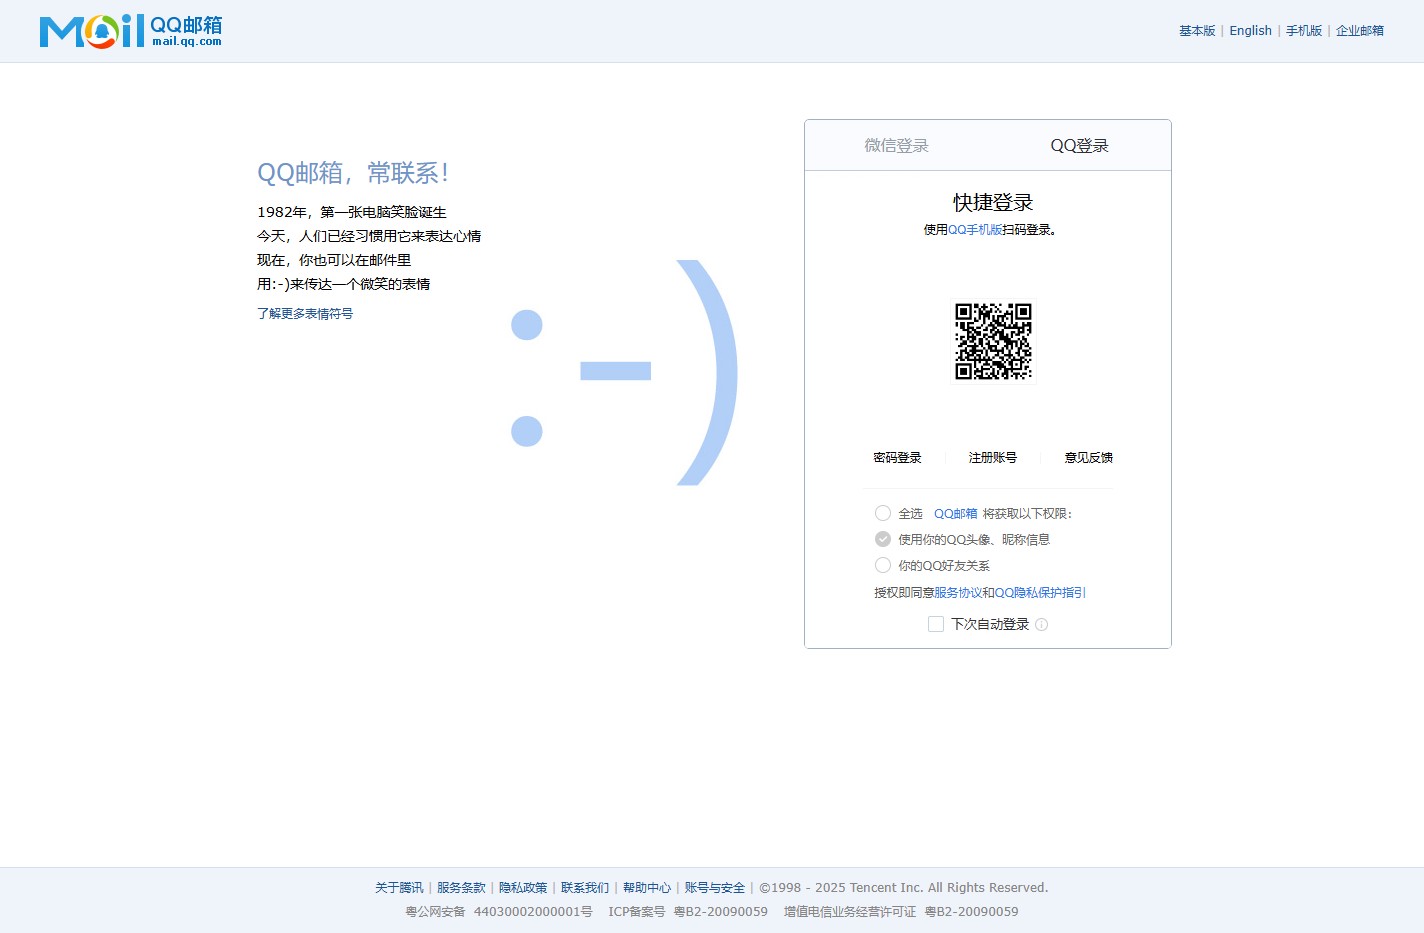
Task: Click the QQ Mail logo
Action: (x=131, y=31)
